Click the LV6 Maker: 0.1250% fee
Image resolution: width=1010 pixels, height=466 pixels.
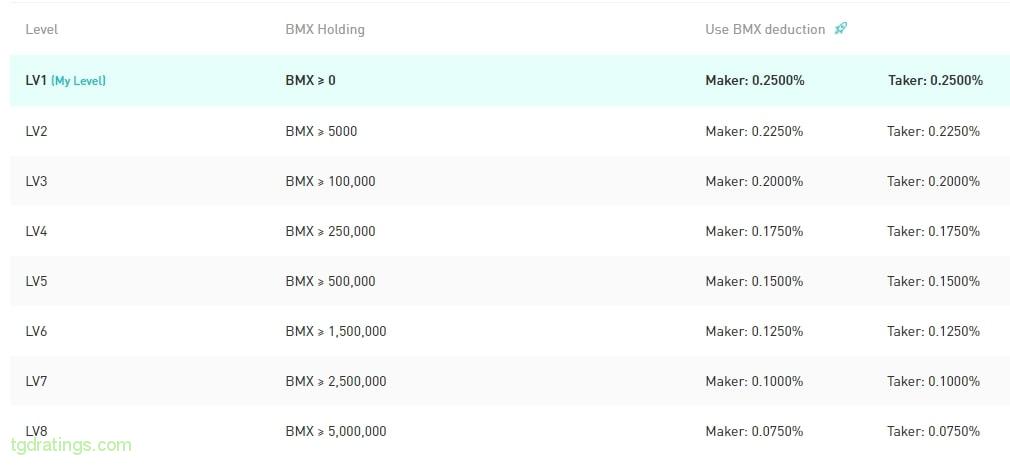[x=754, y=331]
